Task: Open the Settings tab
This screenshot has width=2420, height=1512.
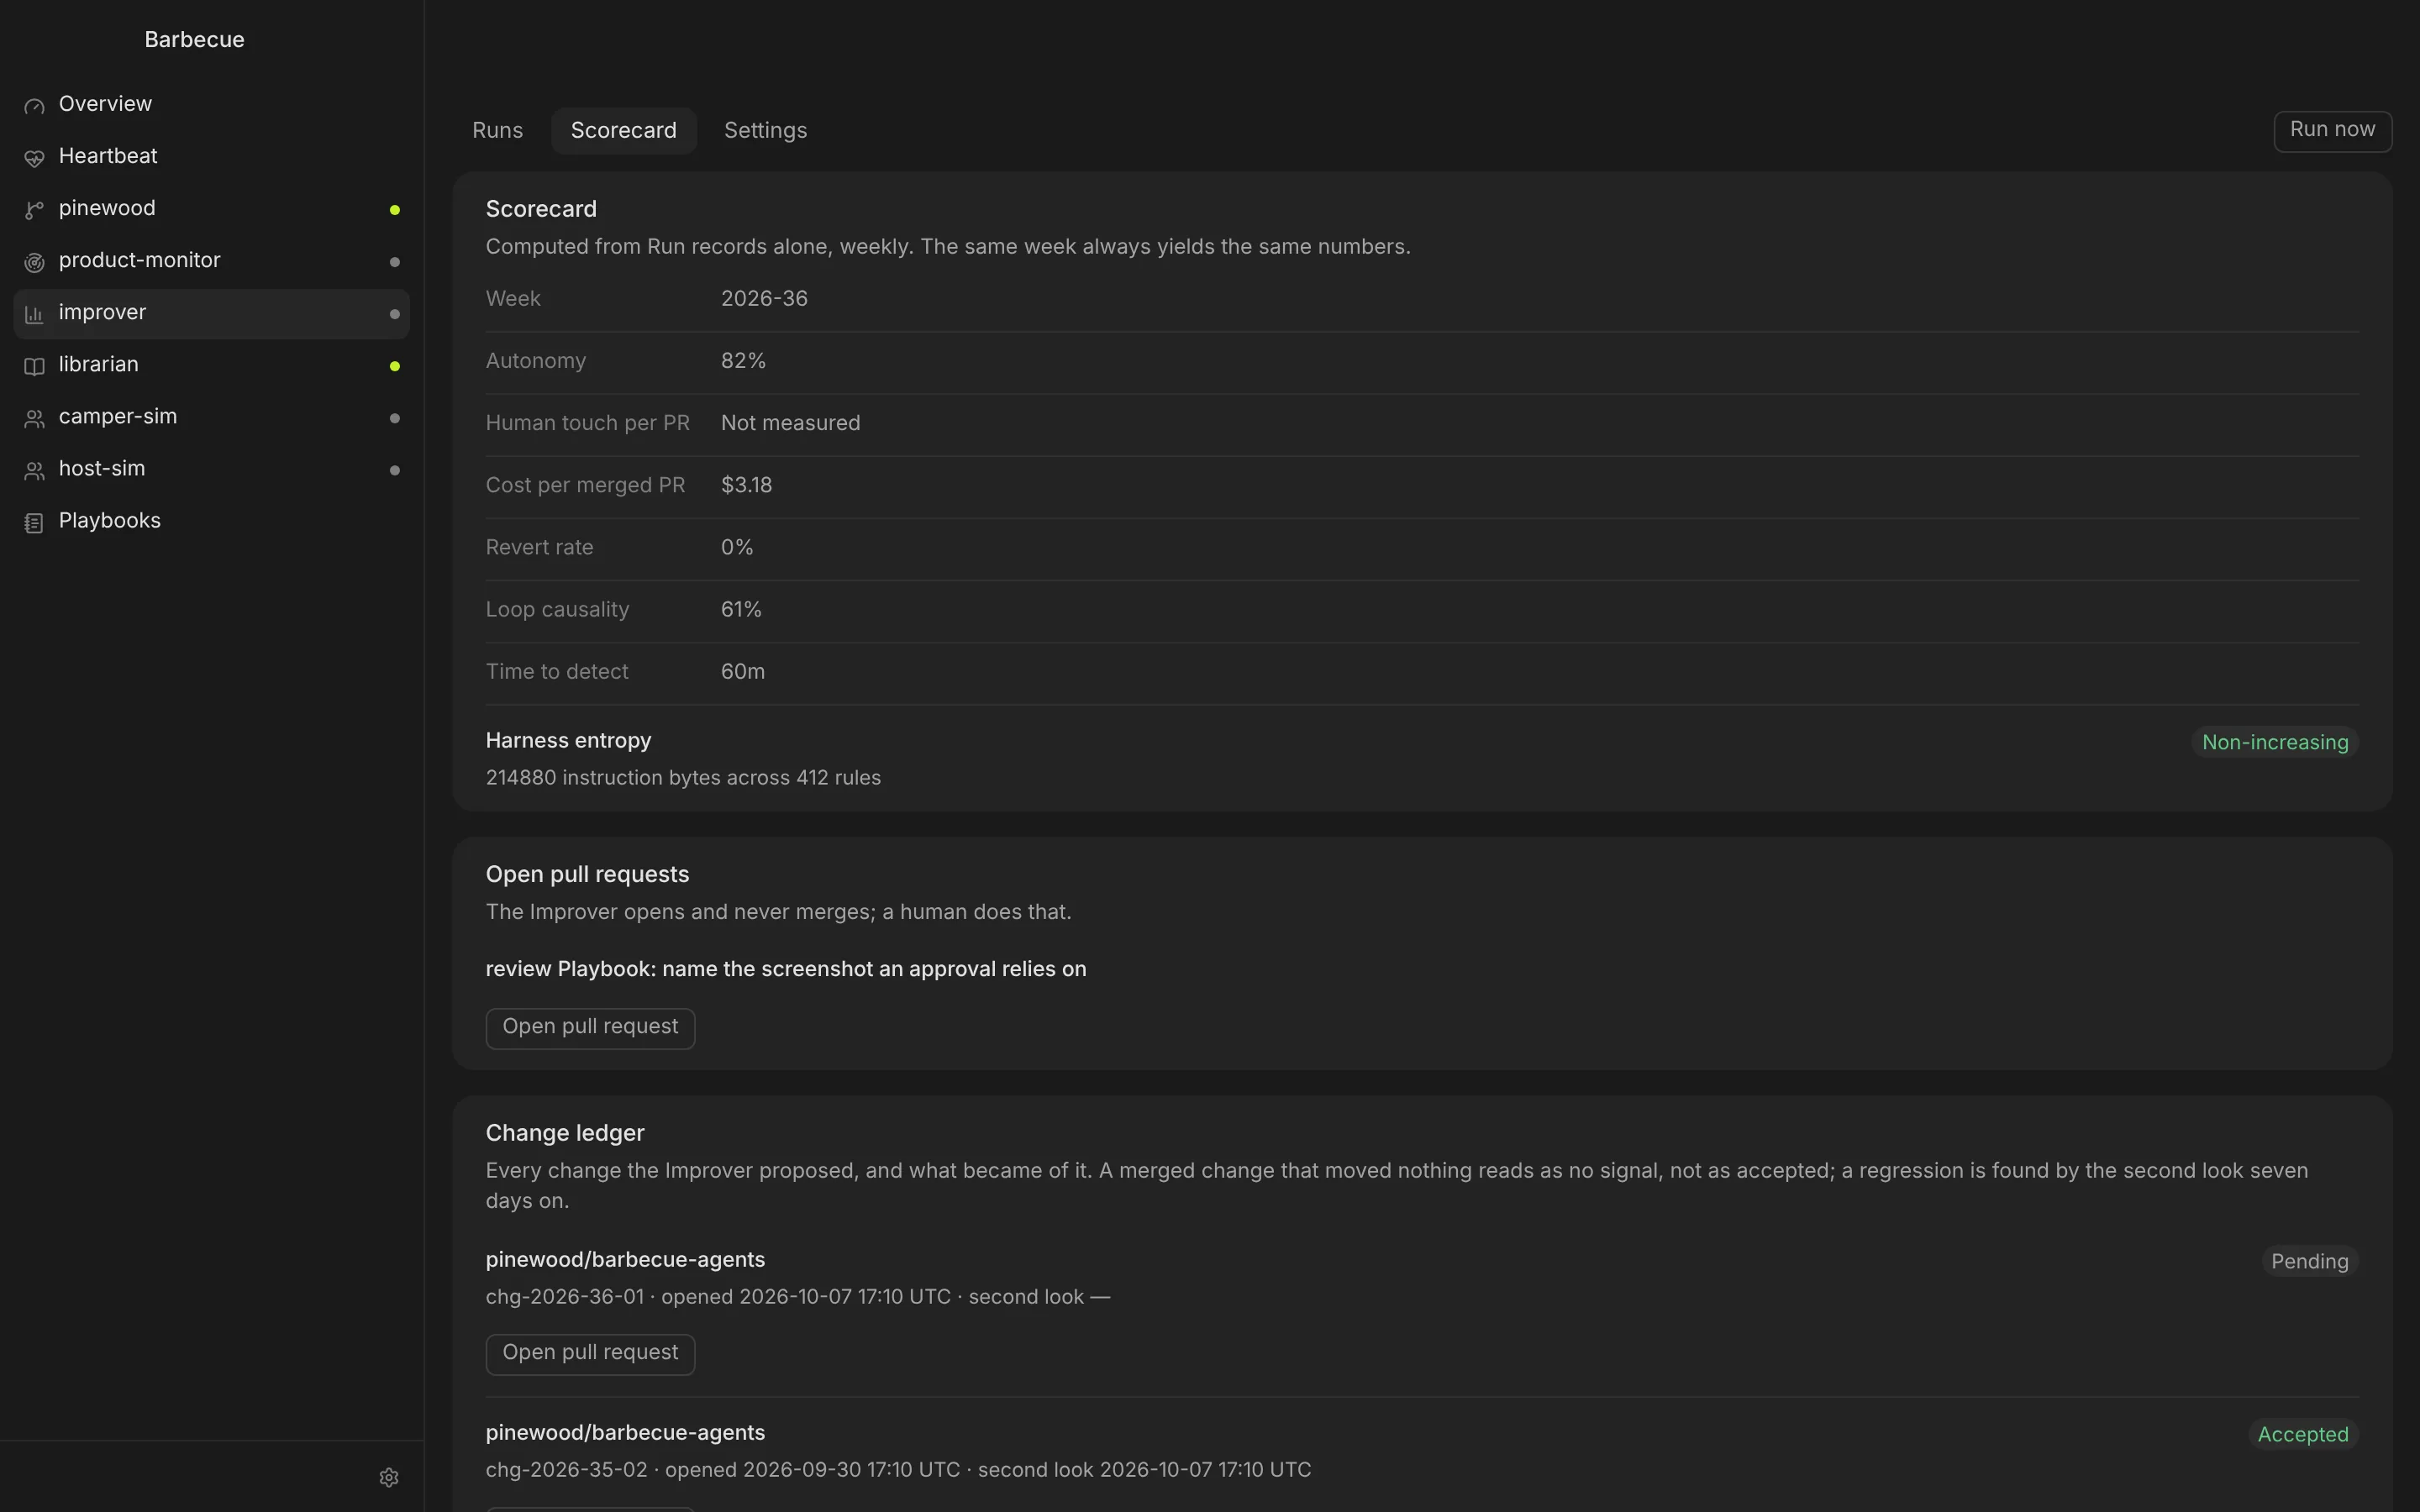Action: (765, 131)
